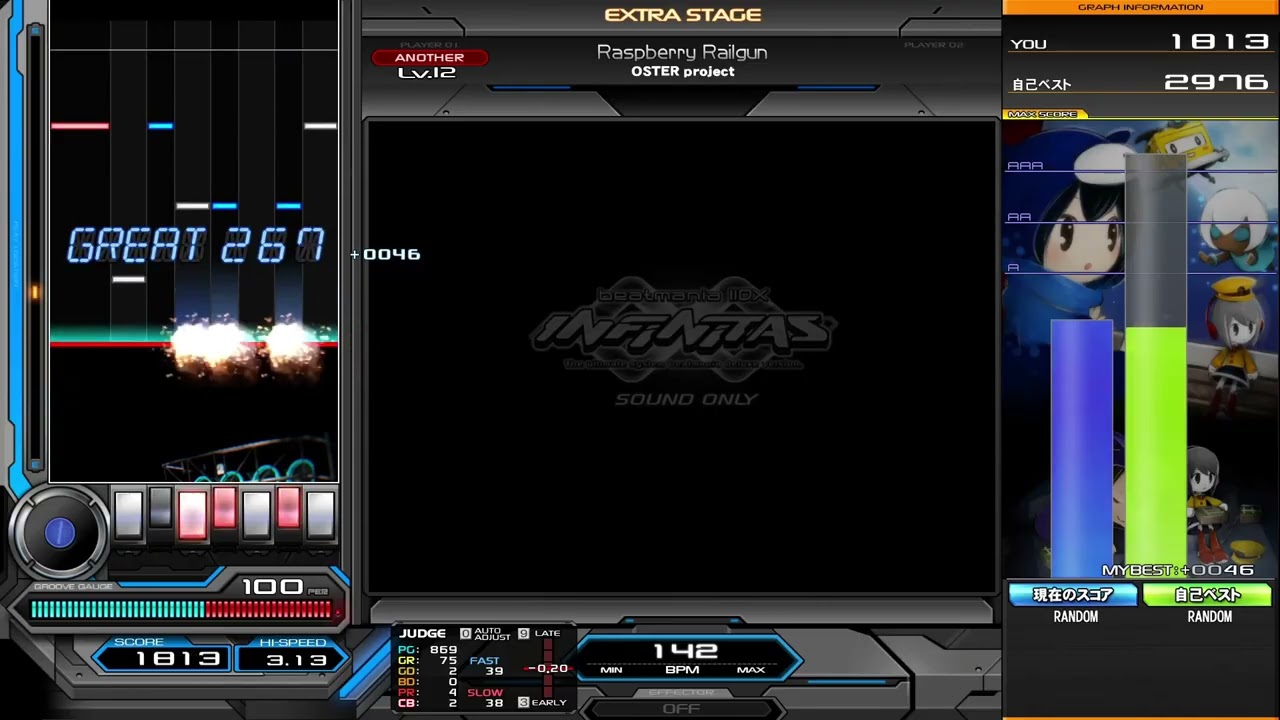
Task: Click the 'SLOW' count label
Action: (x=485, y=693)
